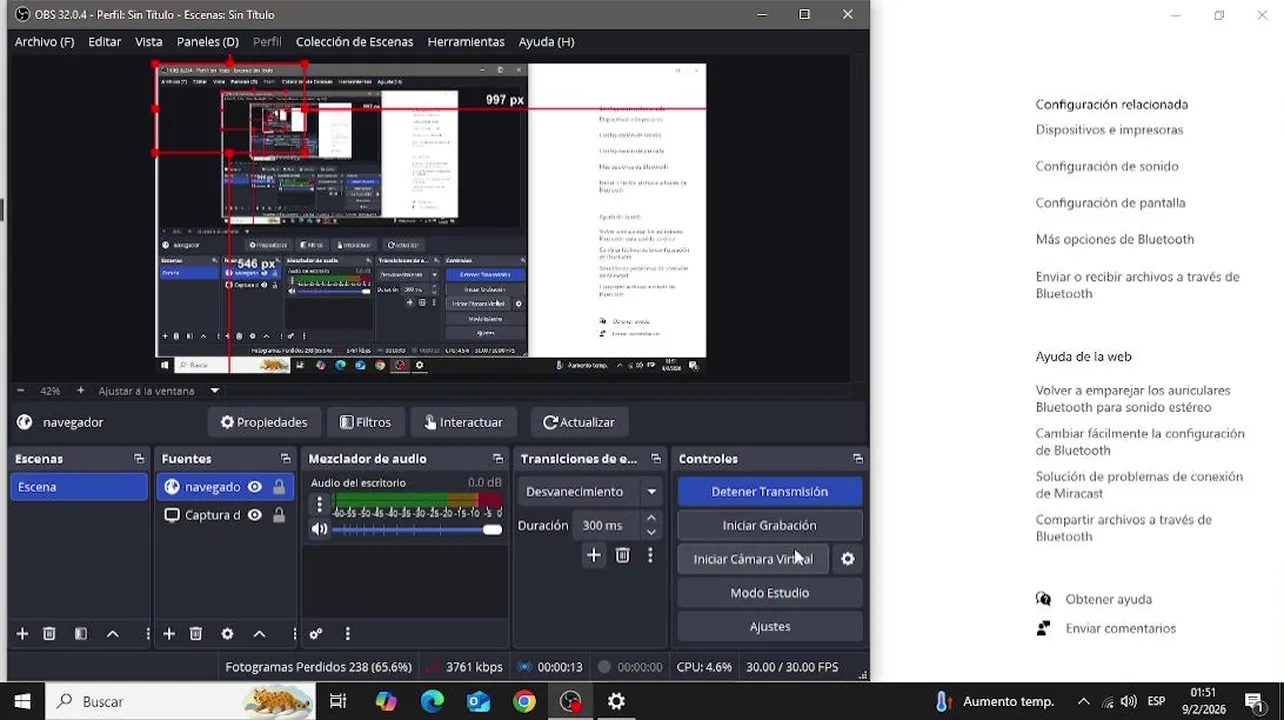Open the Archivo menu

44,42
